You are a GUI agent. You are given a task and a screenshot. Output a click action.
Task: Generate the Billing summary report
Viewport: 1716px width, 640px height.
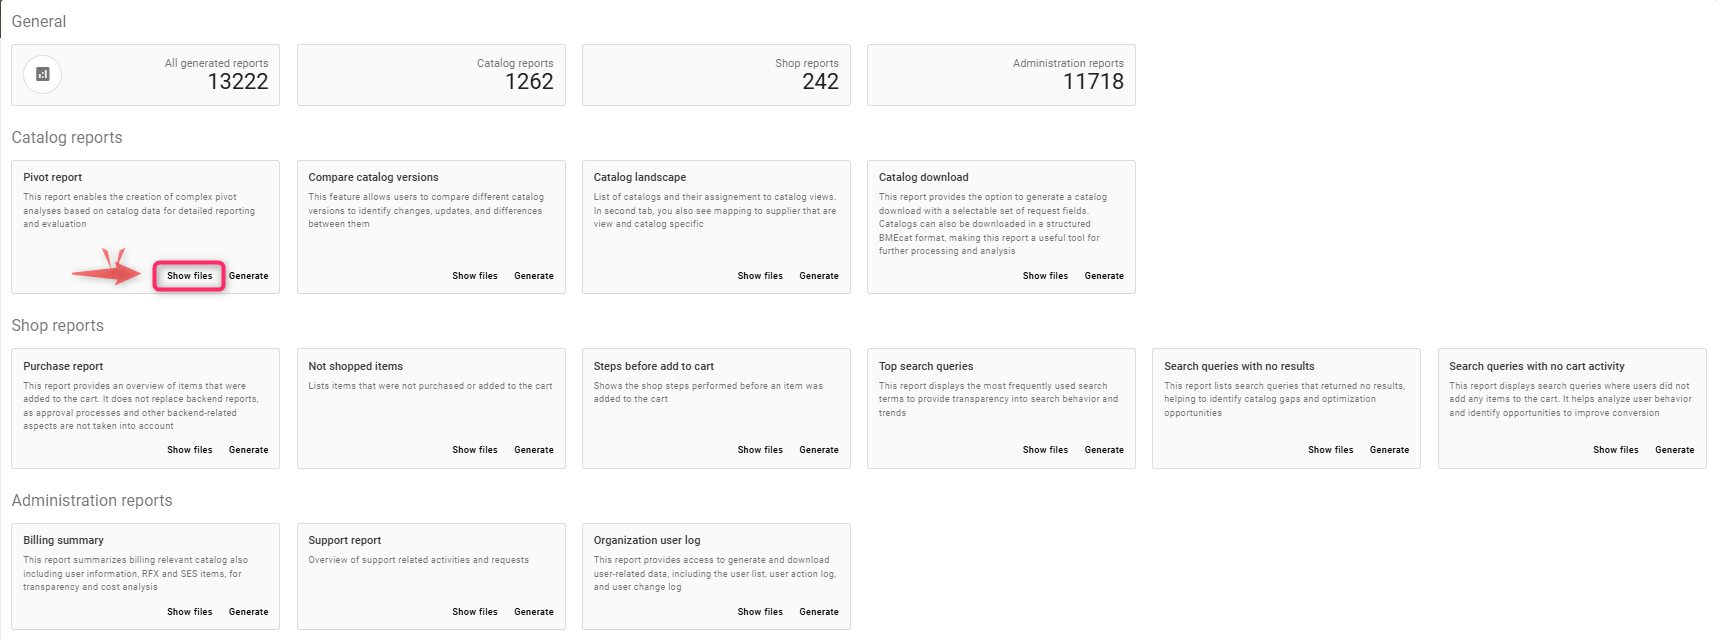pyautogui.click(x=249, y=612)
